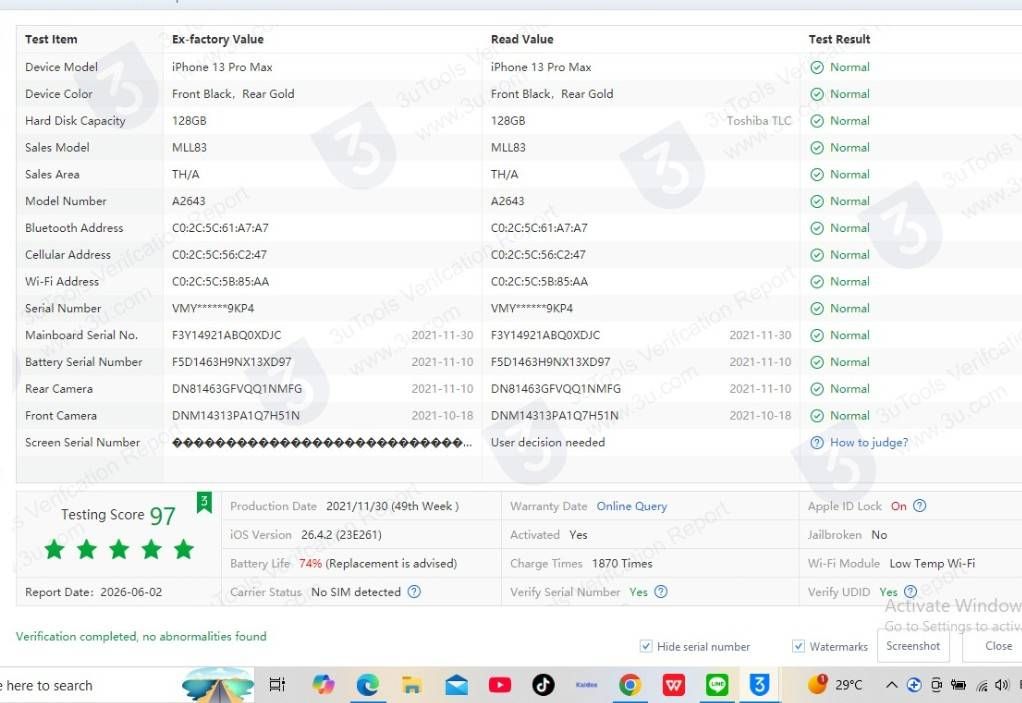The image size is (1022, 703).
Task: Click the Read Value column header
Action: click(522, 39)
